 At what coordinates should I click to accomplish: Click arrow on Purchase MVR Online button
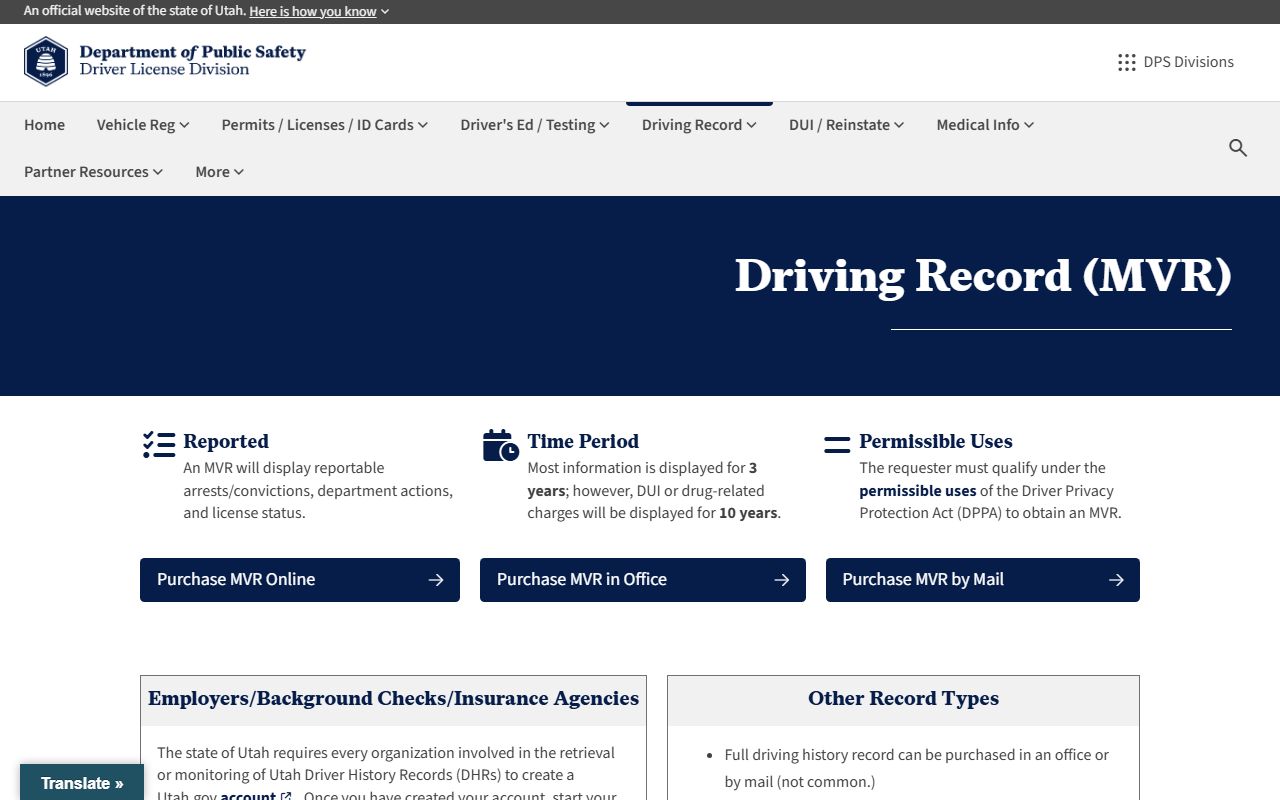[x=436, y=580]
